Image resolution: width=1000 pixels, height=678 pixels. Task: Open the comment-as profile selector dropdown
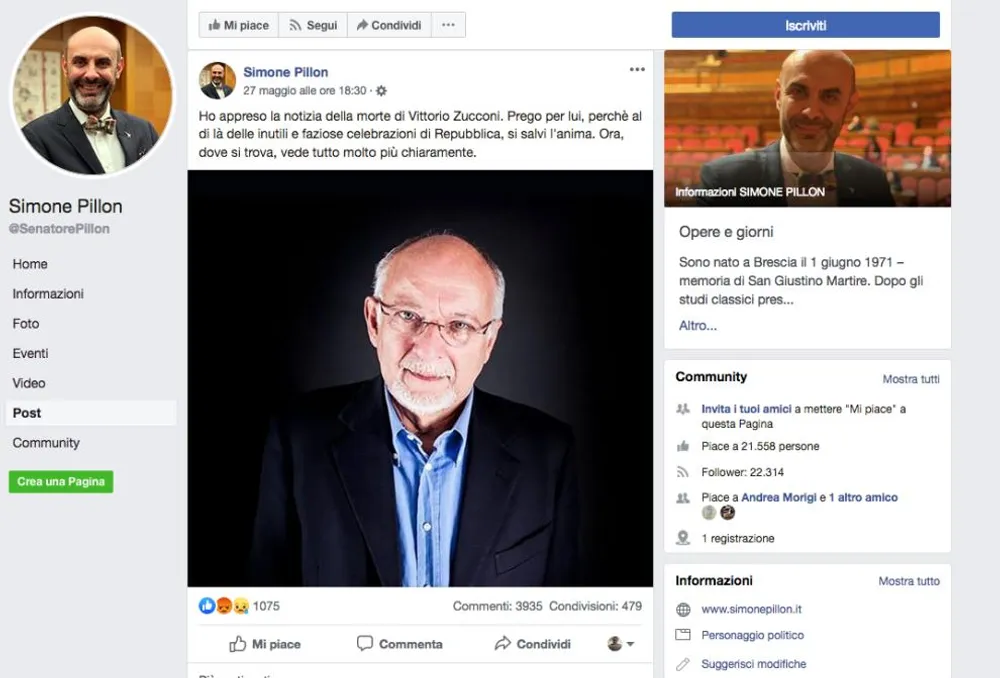click(621, 644)
